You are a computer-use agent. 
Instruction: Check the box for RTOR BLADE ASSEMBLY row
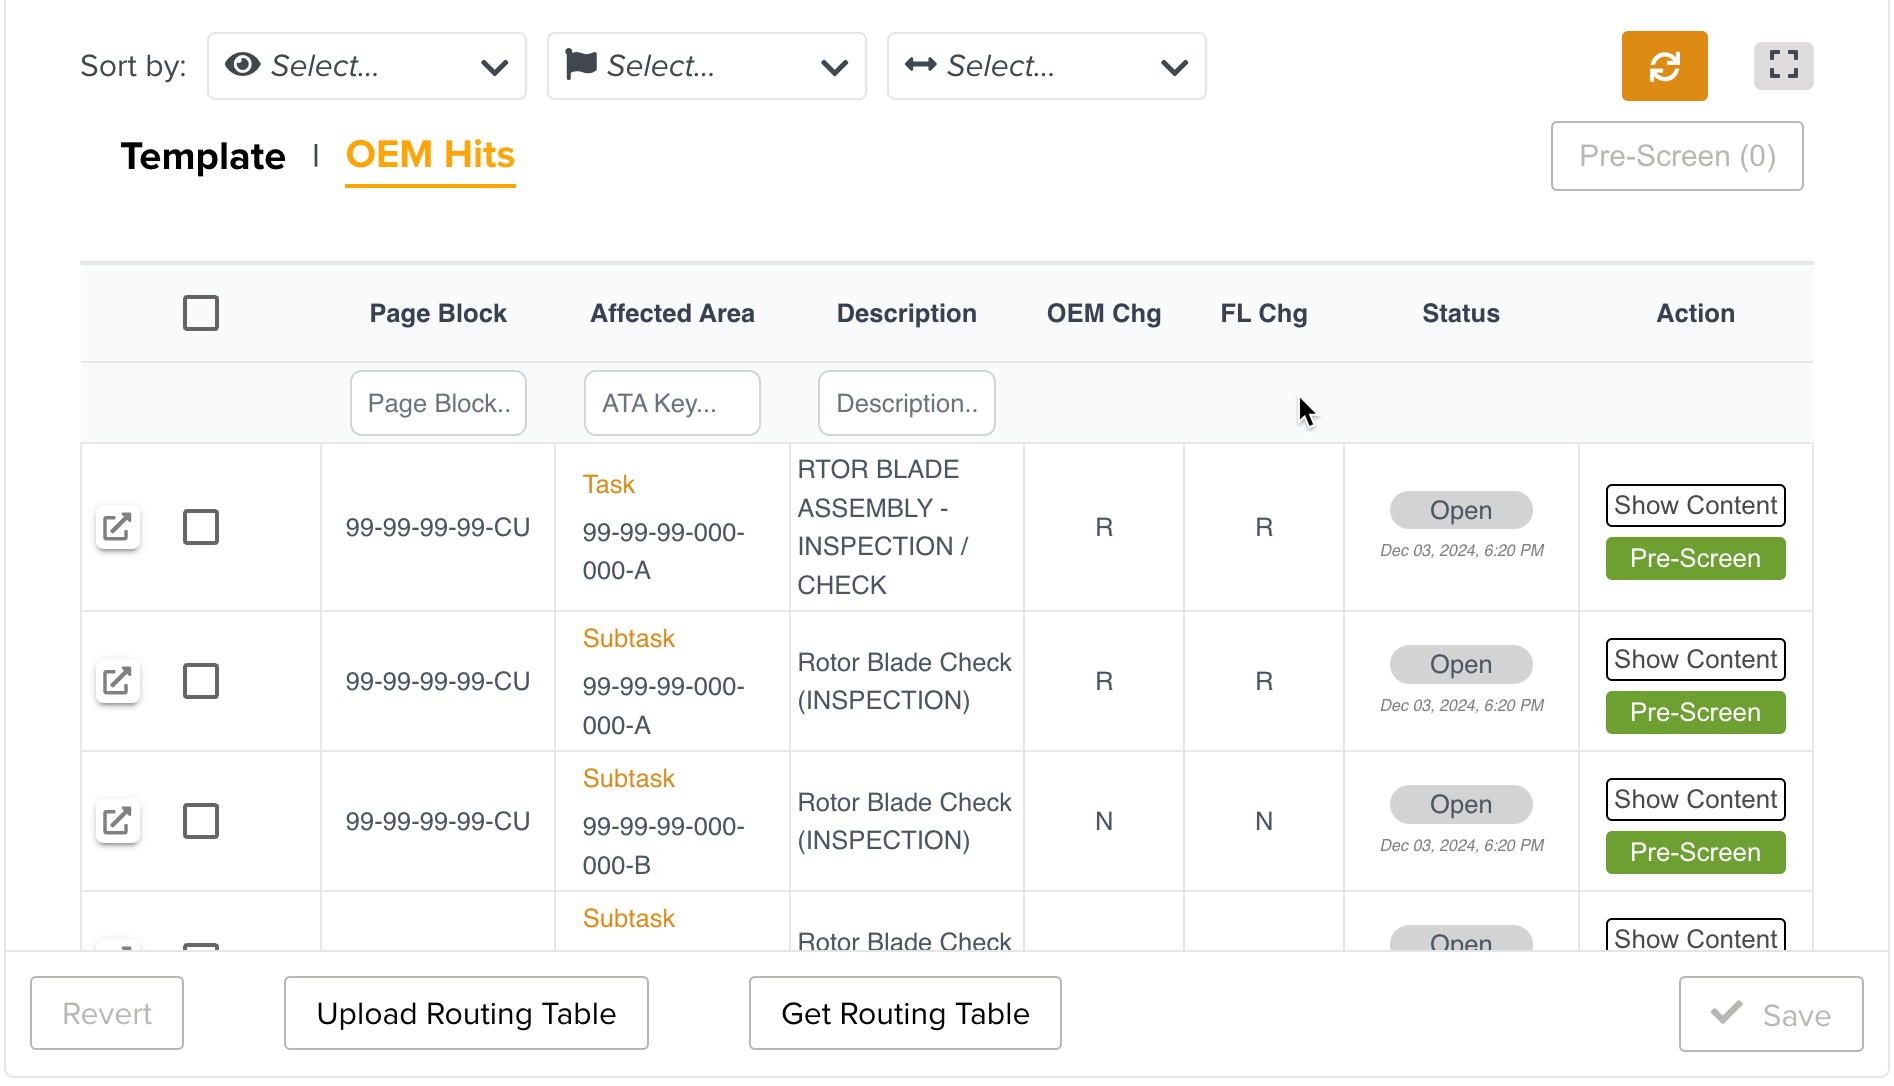pyautogui.click(x=201, y=527)
